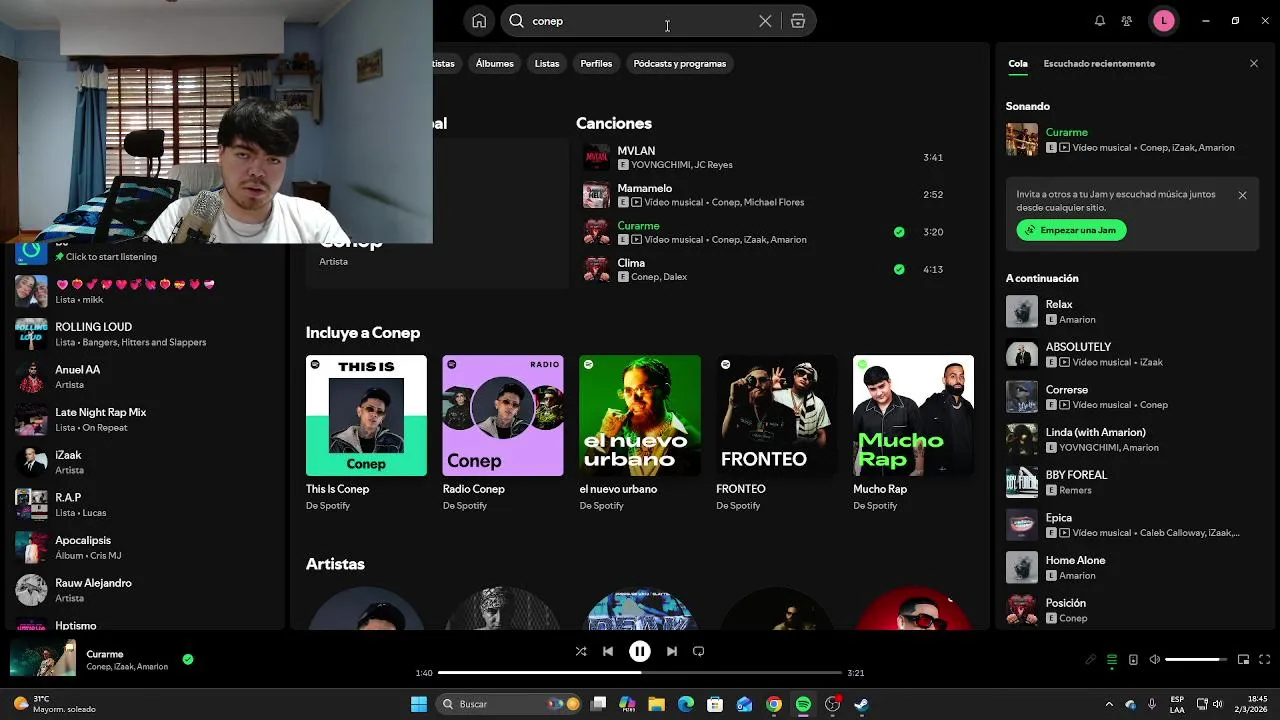
Task: Open FRONTEO playlist card
Action: click(x=777, y=434)
